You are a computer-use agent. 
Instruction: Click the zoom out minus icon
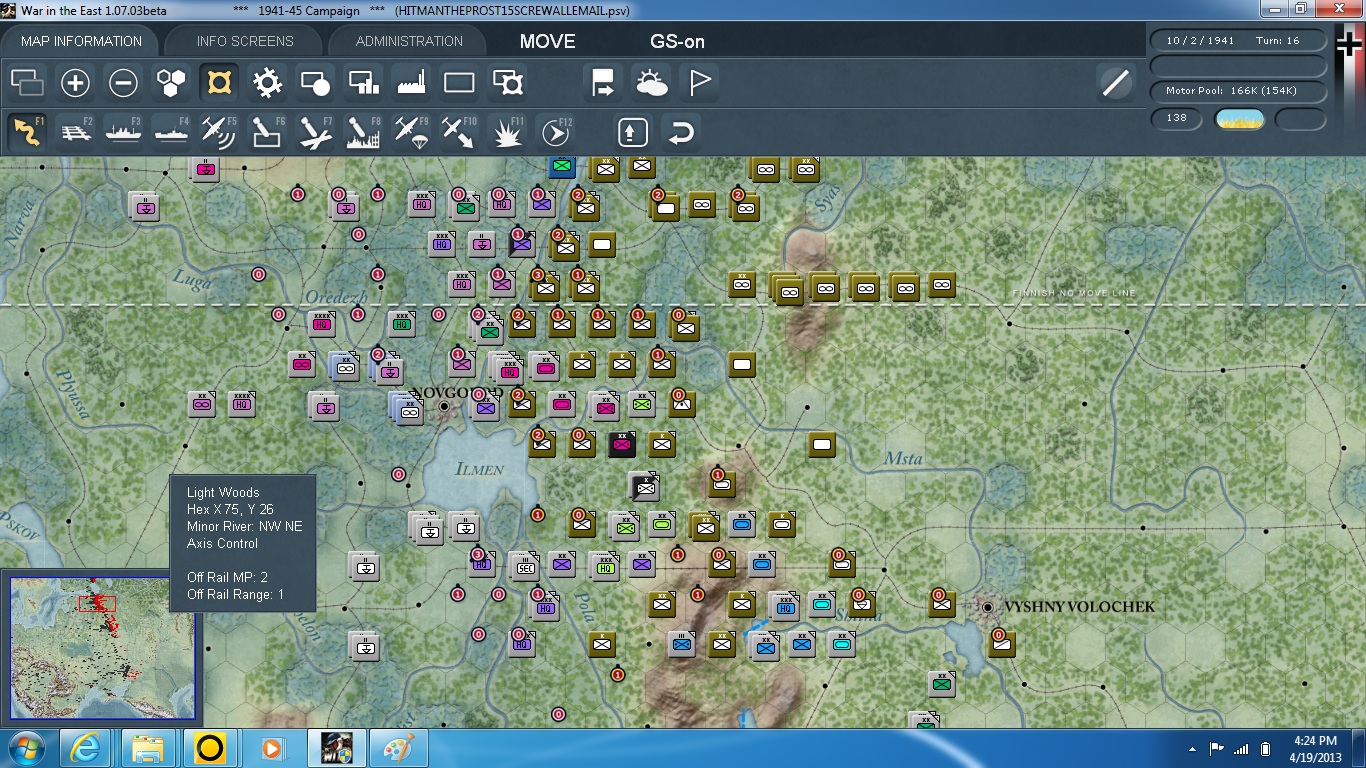[123, 83]
